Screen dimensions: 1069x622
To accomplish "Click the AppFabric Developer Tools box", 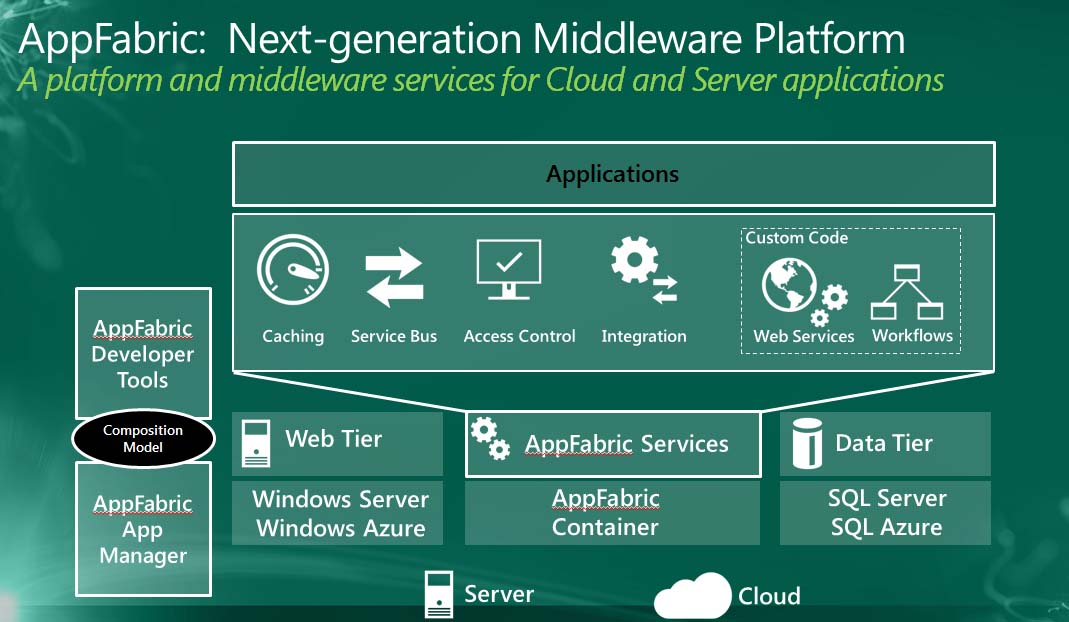I will 143,354.
